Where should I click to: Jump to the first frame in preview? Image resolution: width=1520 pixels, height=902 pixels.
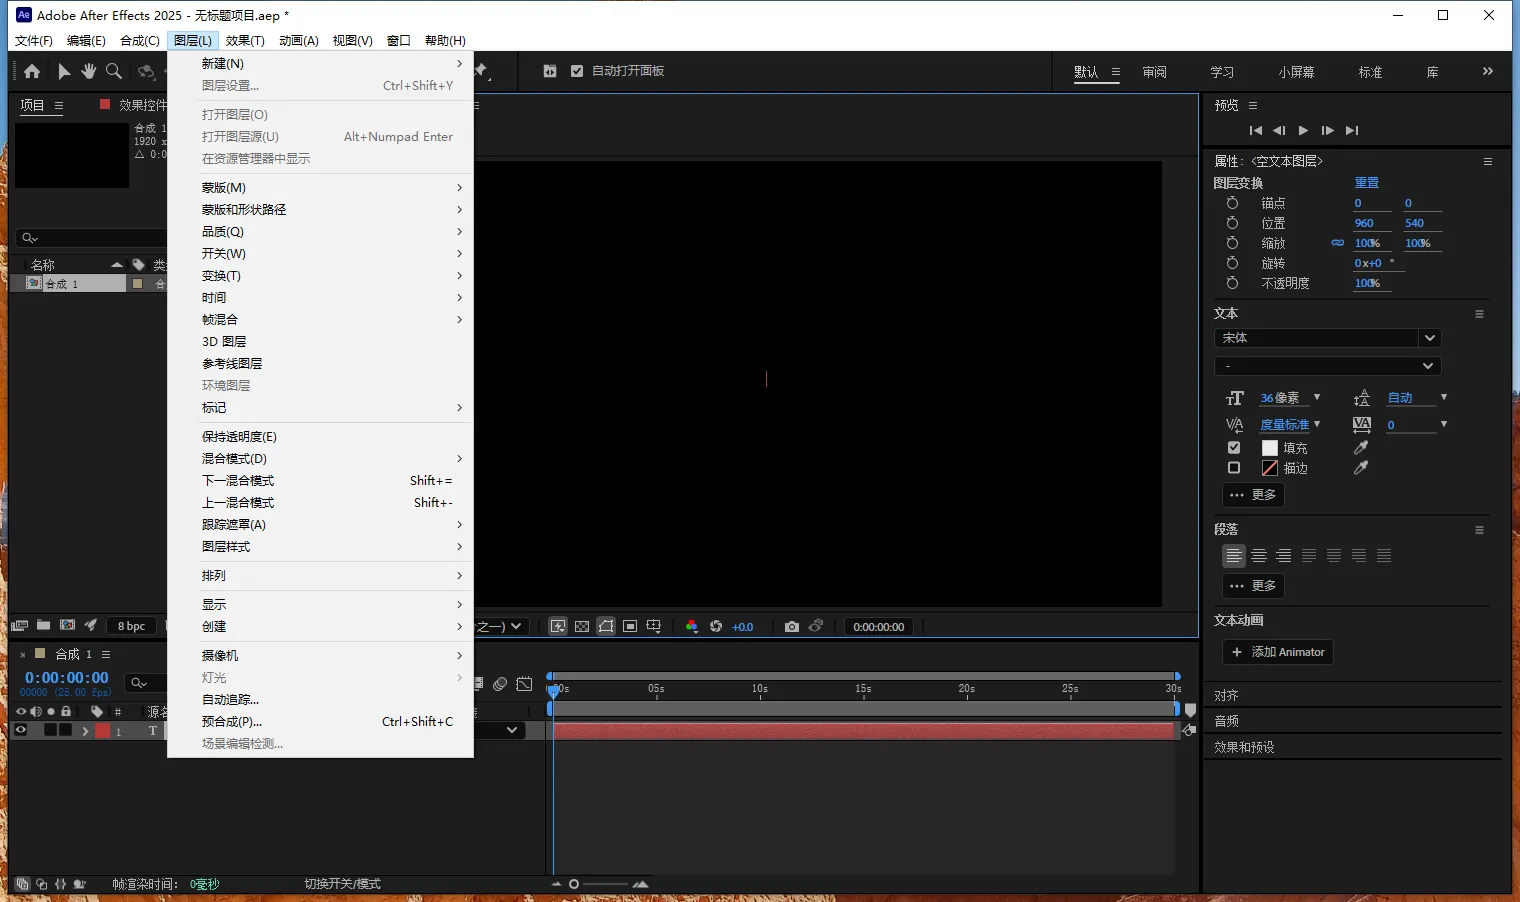[1256, 131]
